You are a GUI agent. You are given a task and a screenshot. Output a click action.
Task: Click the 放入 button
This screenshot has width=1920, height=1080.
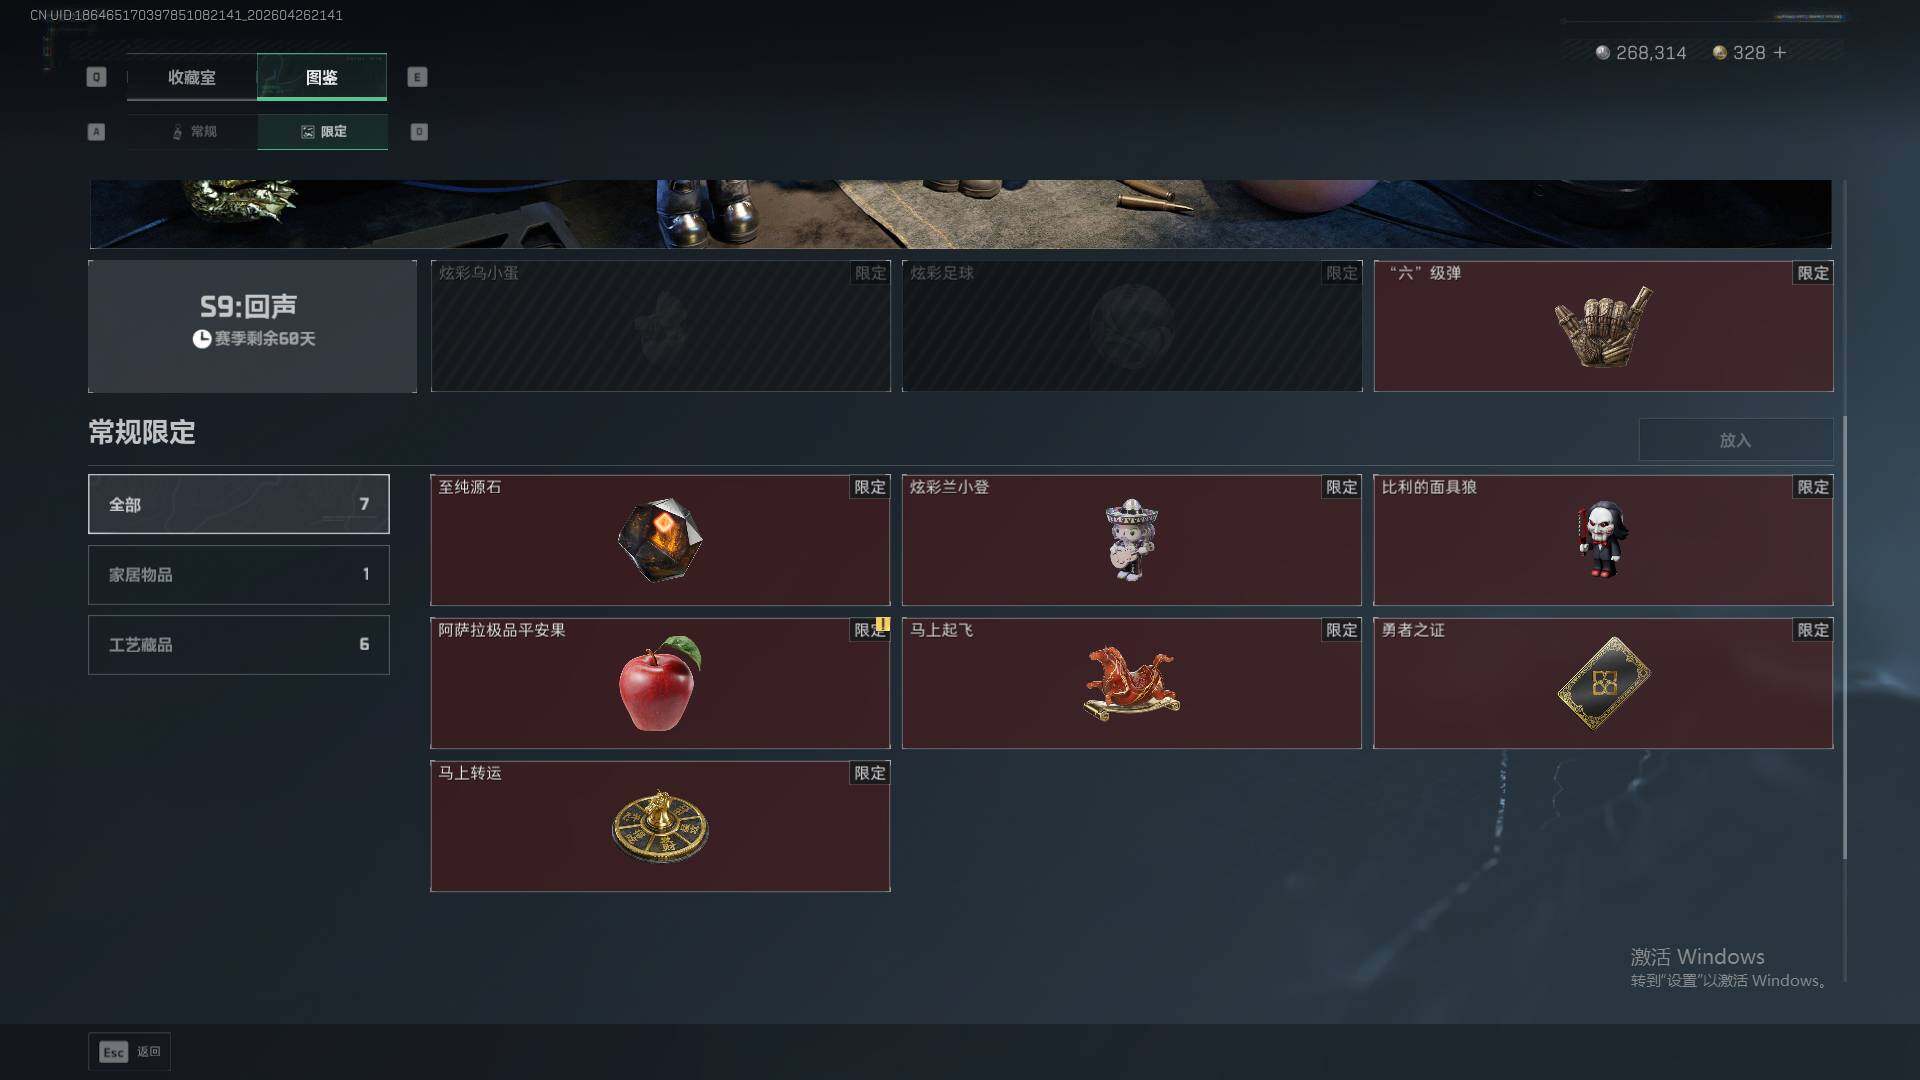[1736, 440]
